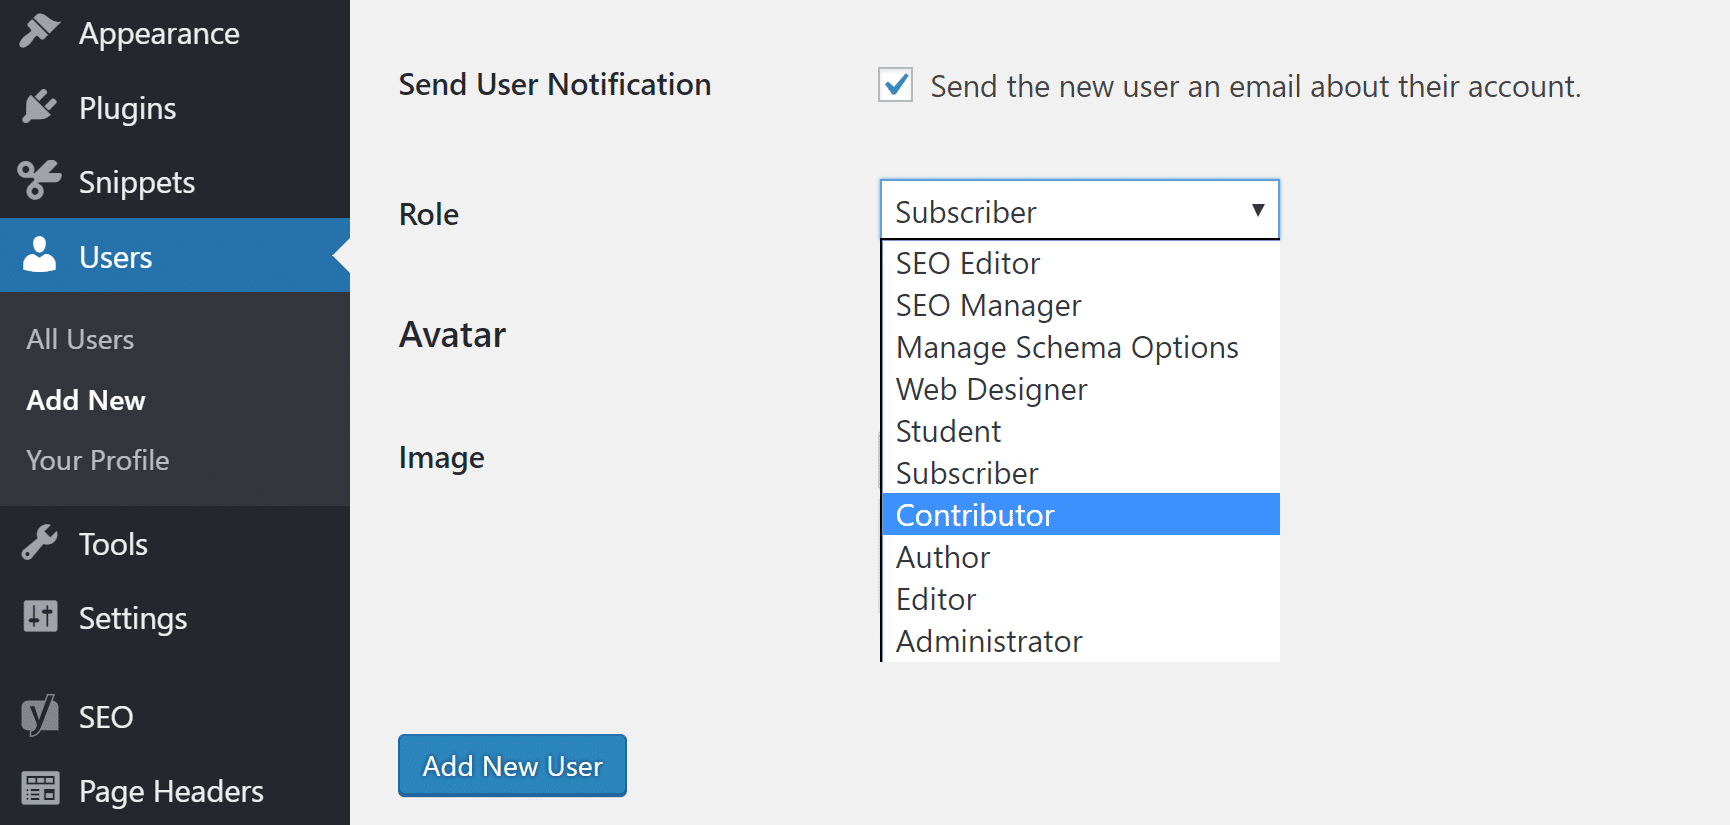Choose the Student role option

947,431
